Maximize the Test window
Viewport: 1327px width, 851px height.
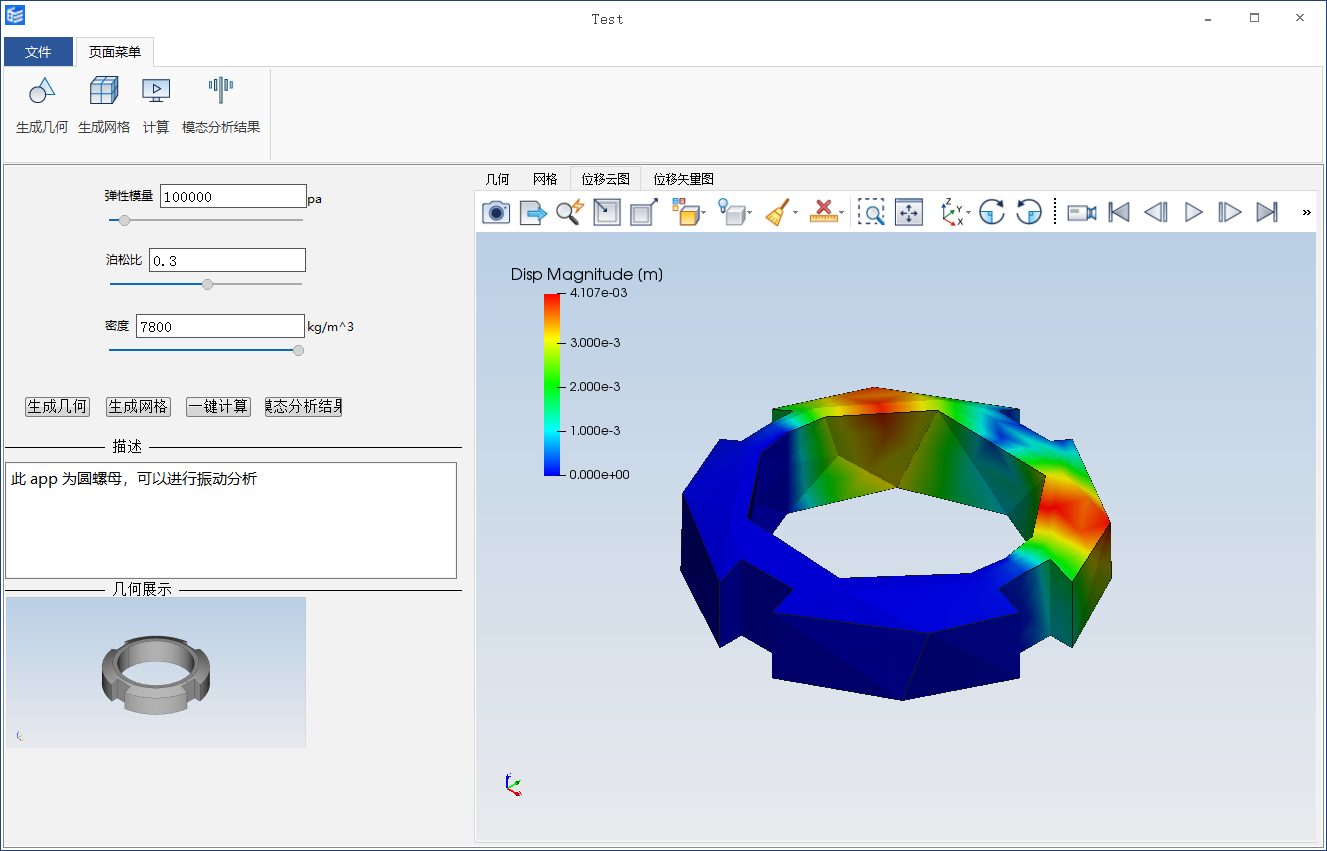point(1254,18)
